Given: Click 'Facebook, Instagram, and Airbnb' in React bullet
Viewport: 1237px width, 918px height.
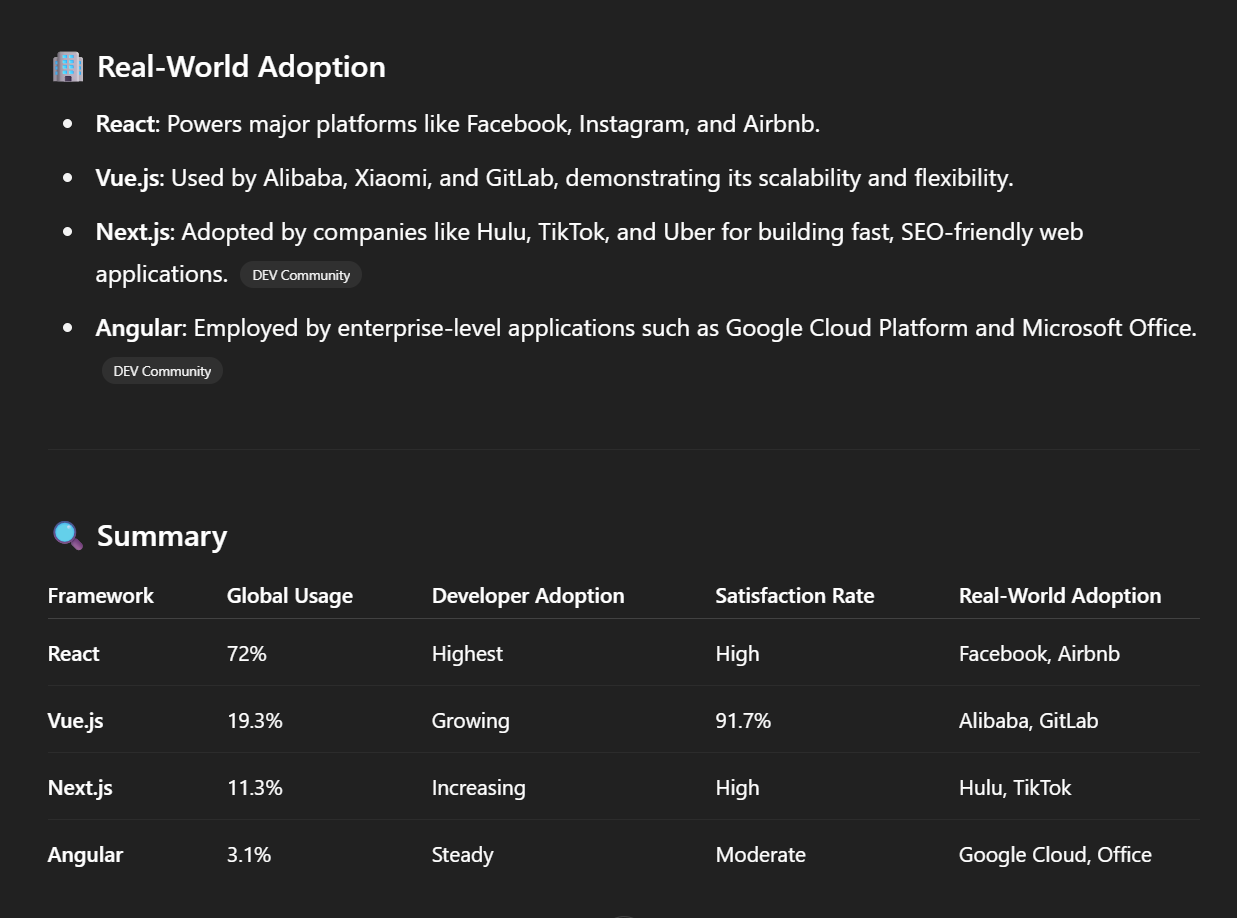Looking at the screenshot, I should (641, 124).
